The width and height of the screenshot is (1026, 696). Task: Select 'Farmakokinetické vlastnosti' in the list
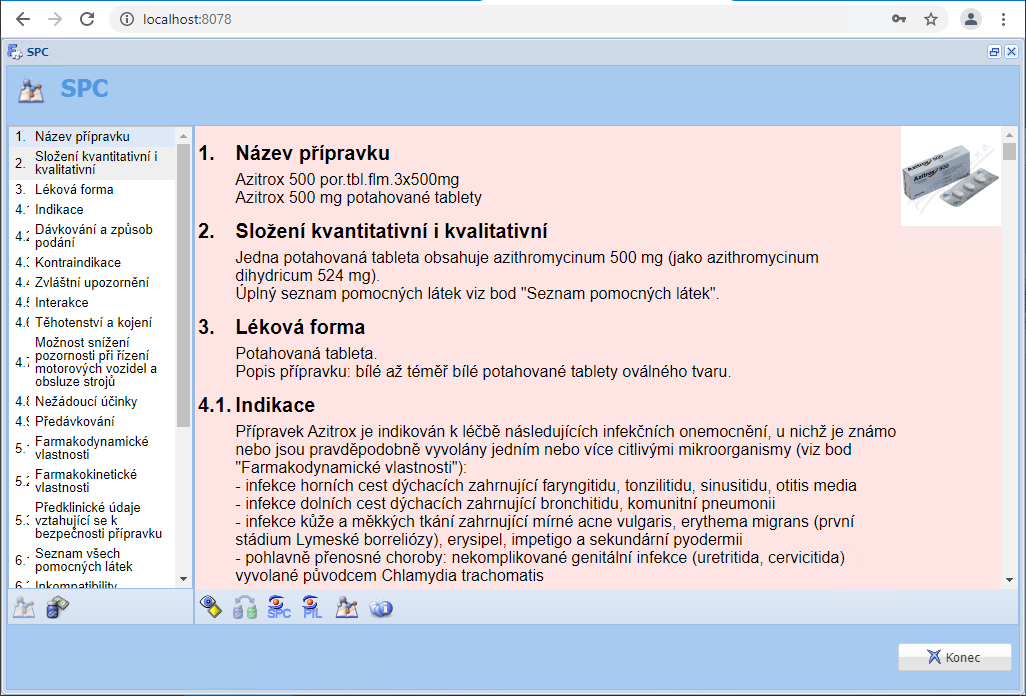(93, 481)
